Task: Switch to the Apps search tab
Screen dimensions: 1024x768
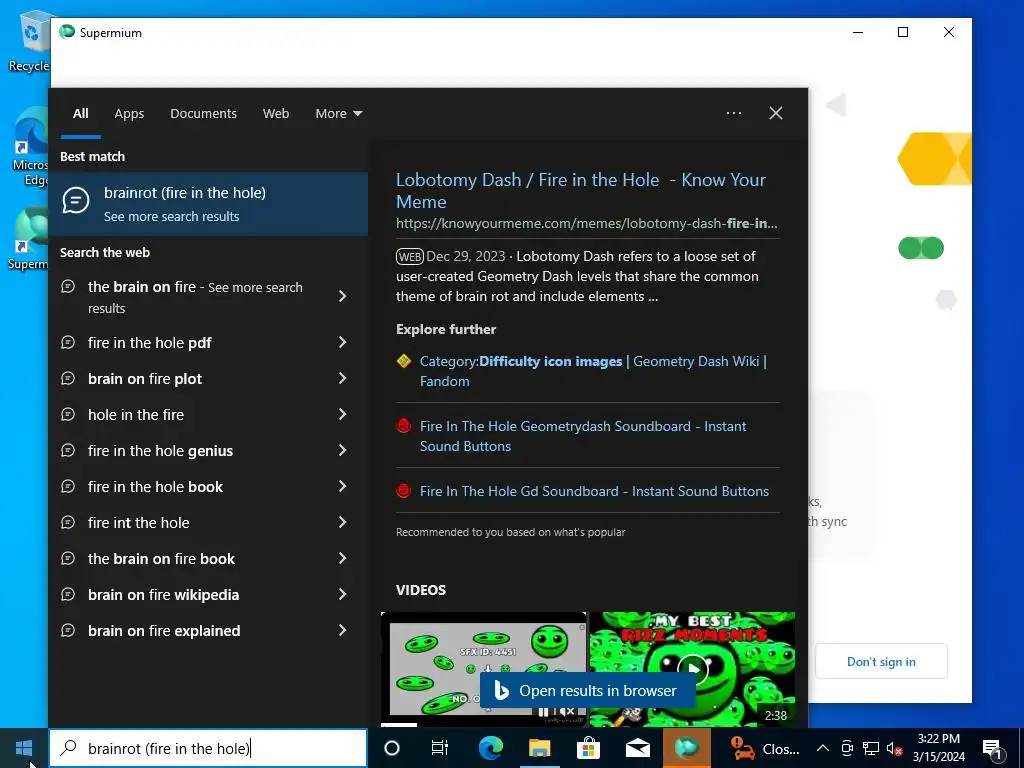Action: coord(129,114)
